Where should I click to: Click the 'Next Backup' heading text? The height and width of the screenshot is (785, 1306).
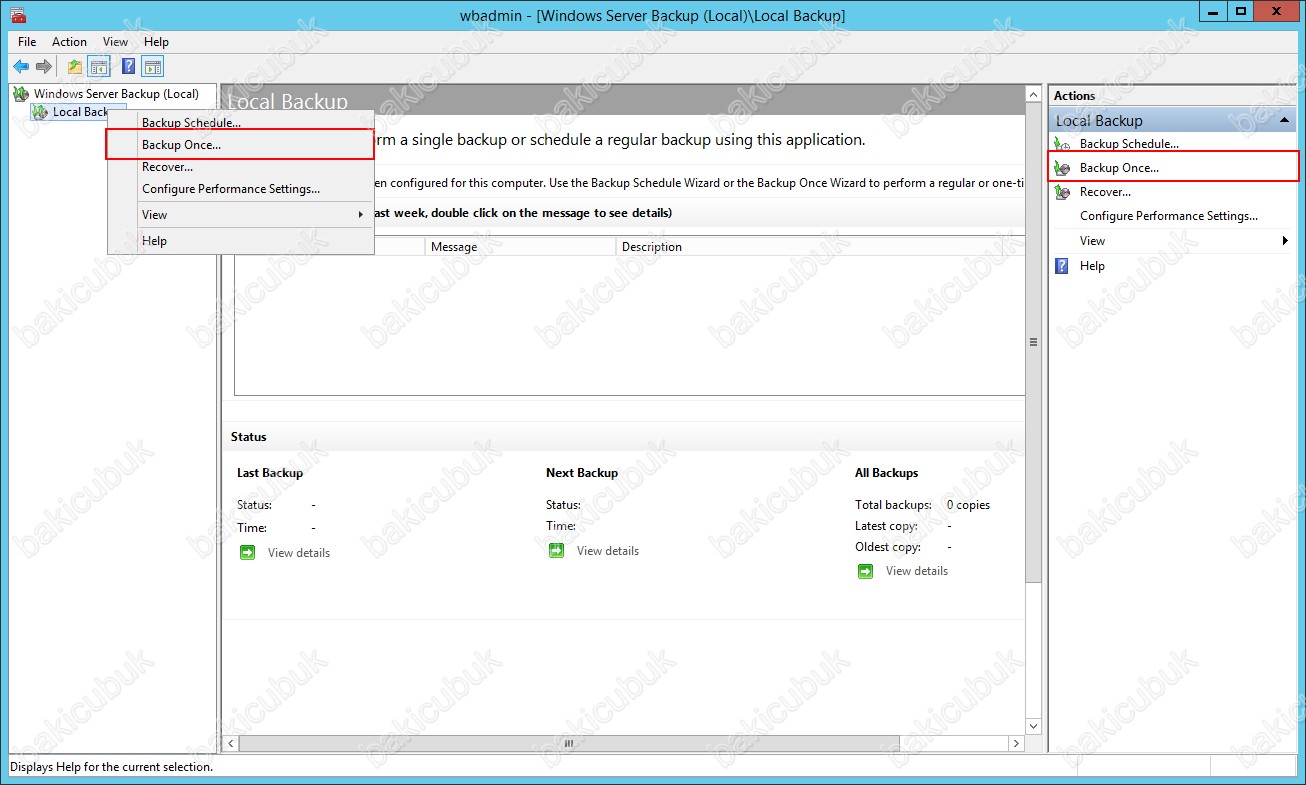click(x=582, y=473)
